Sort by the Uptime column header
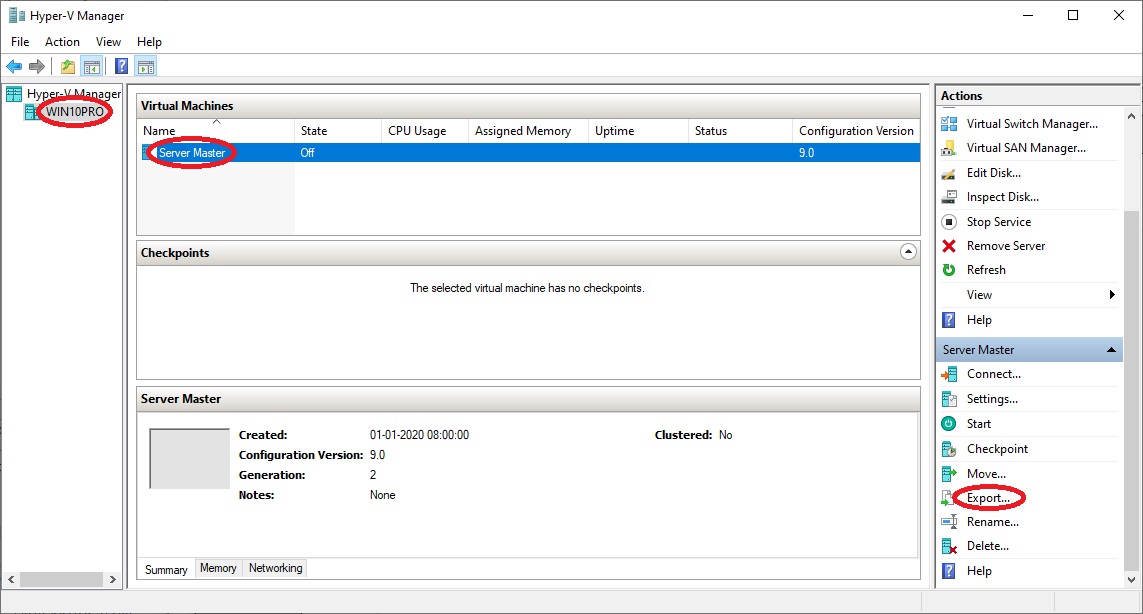This screenshot has height=614, width=1143. tap(638, 131)
